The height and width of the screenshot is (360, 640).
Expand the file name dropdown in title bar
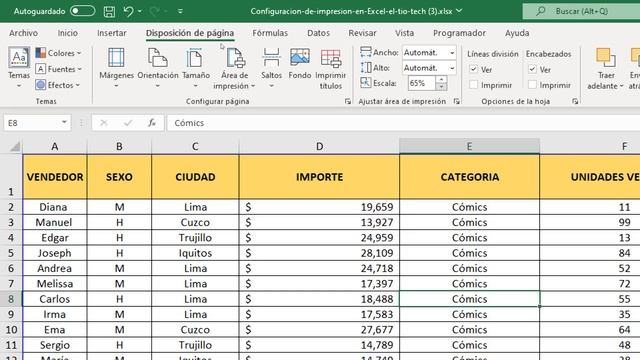point(459,11)
